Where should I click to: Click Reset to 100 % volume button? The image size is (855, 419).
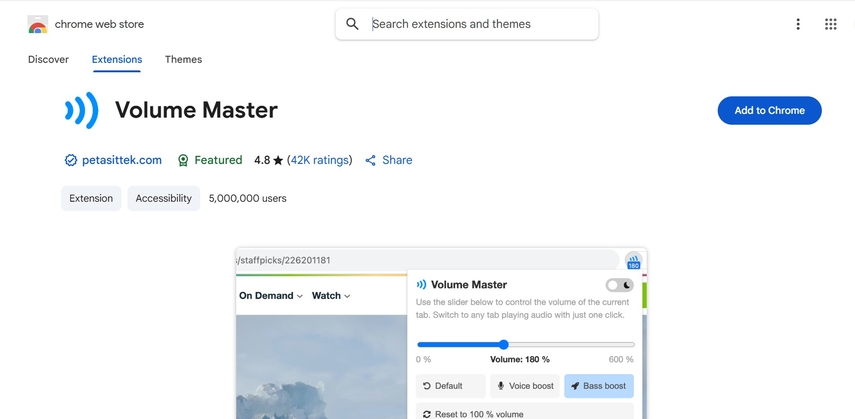click(525, 411)
